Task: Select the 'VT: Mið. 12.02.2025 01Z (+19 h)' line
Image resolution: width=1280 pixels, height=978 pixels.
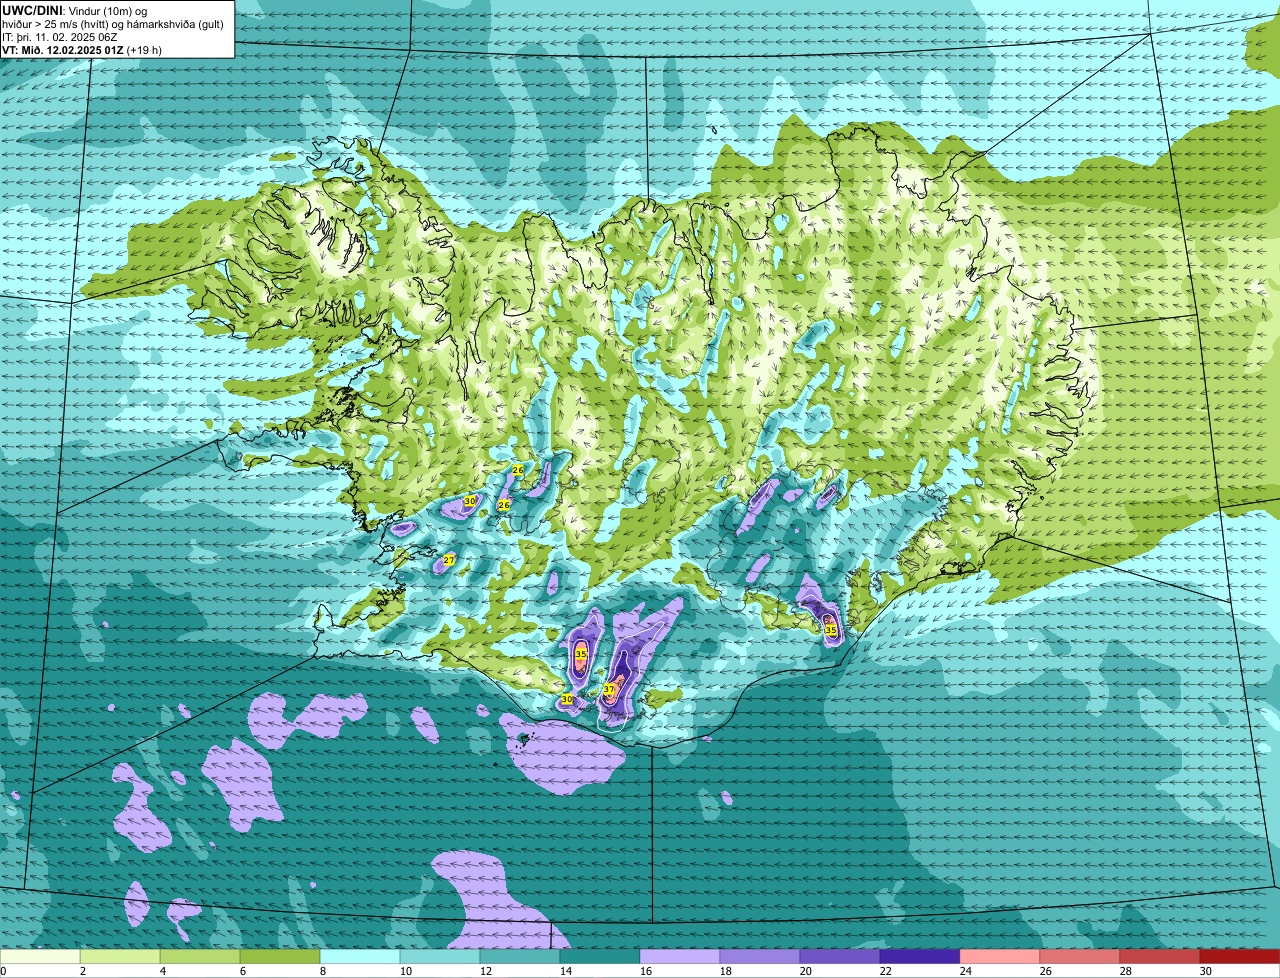Action: coord(82,50)
